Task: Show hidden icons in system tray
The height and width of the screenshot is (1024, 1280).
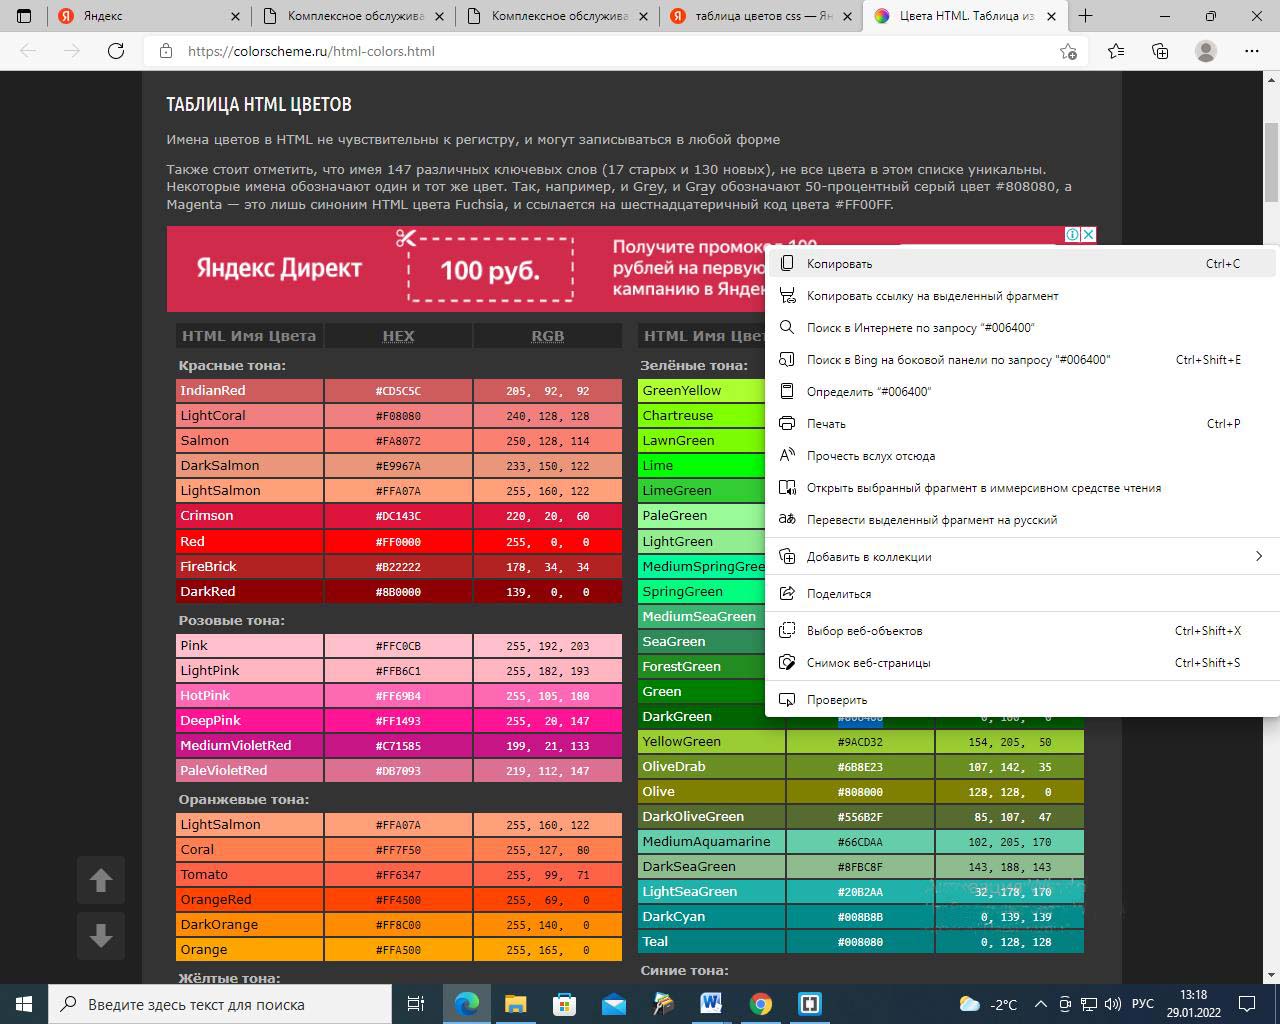Action: (x=1040, y=1004)
